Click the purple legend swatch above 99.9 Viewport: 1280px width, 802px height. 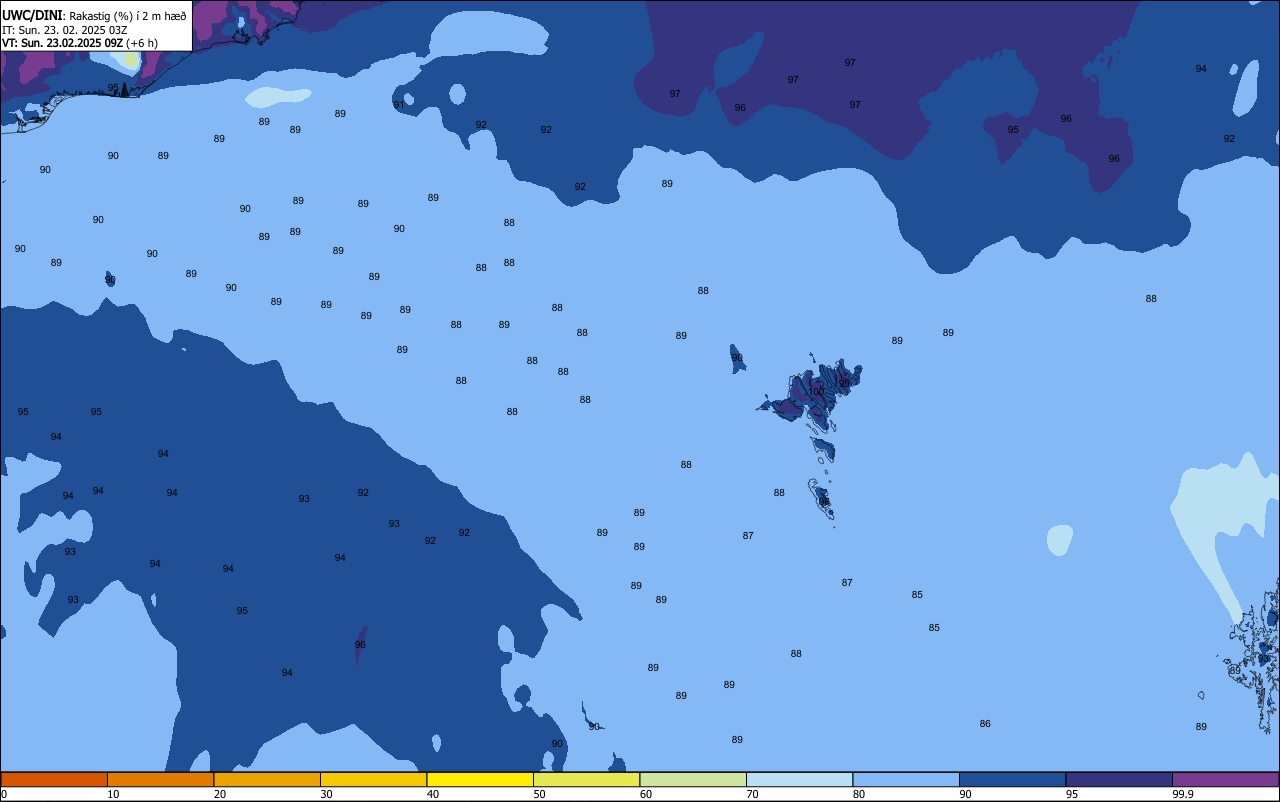click(x=1225, y=779)
